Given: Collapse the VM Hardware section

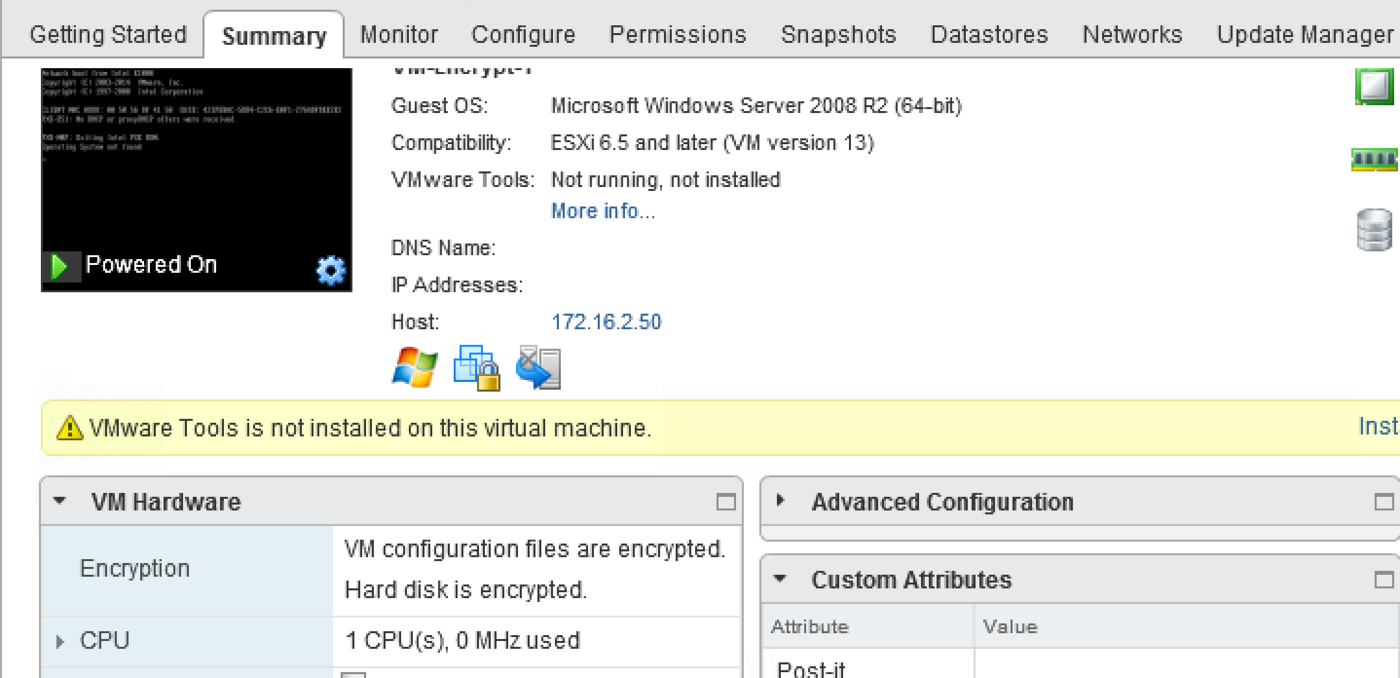Looking at the screenshot, I should point(58,501).
